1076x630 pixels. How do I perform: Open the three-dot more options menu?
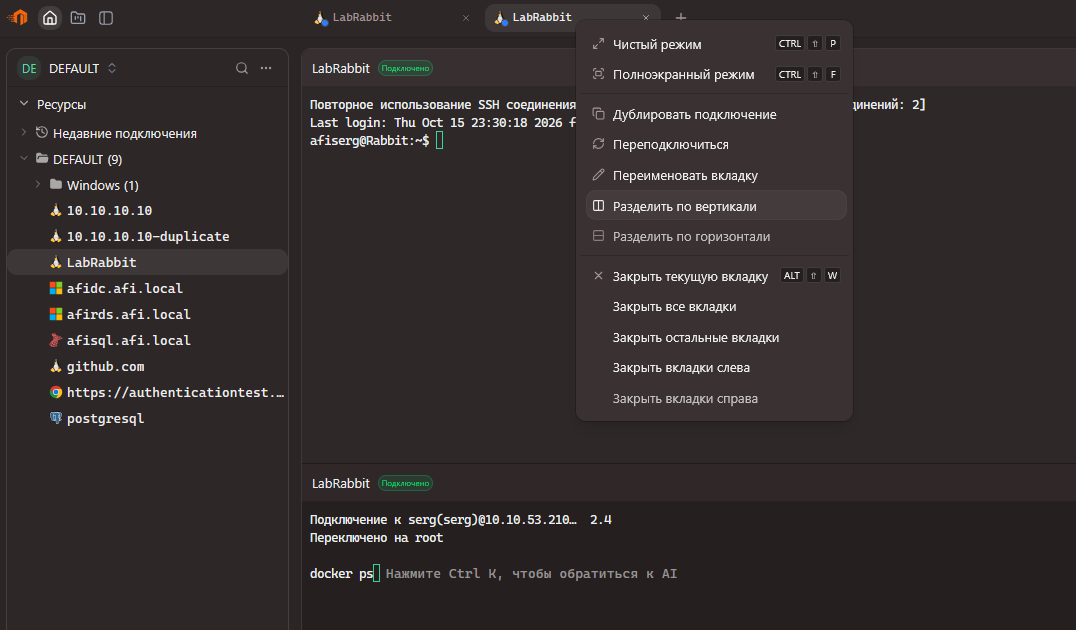point(266,68)
